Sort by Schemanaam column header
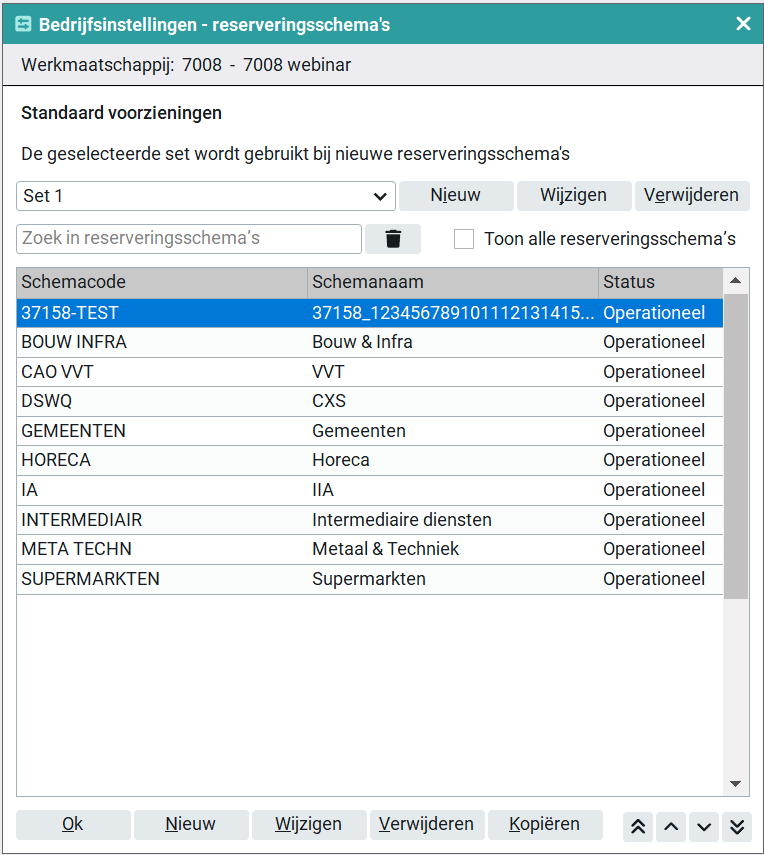 tap(452, 282)
